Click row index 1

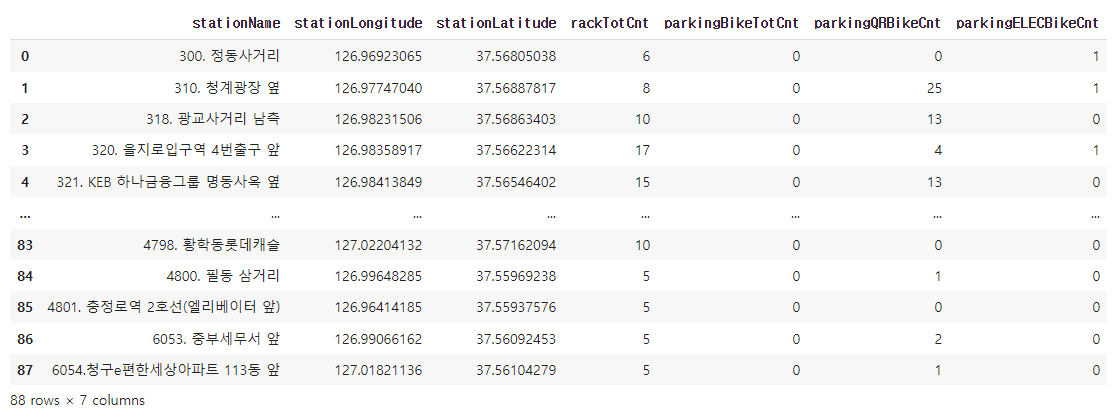[x=25, y=88]
